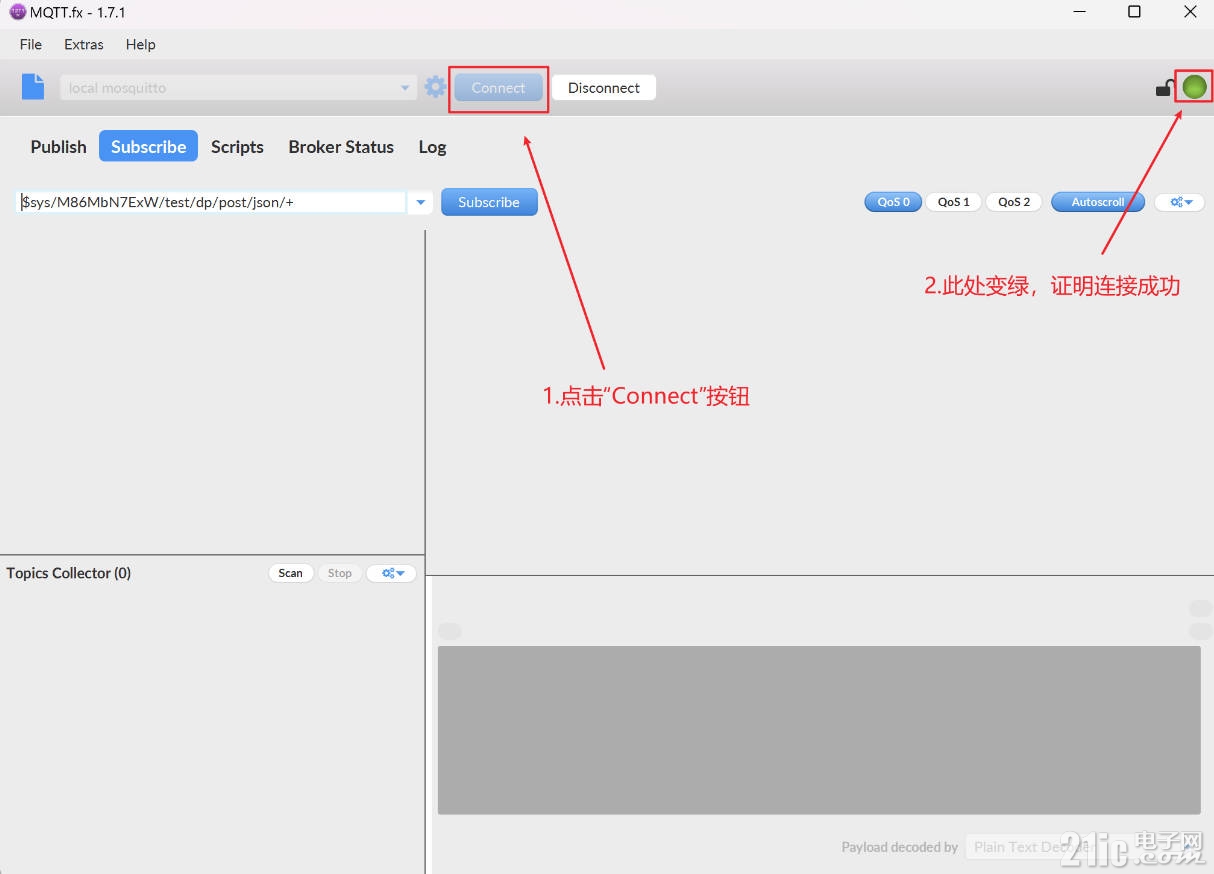Open the Log tab
1214x874 pixels.
pos(432,146)
